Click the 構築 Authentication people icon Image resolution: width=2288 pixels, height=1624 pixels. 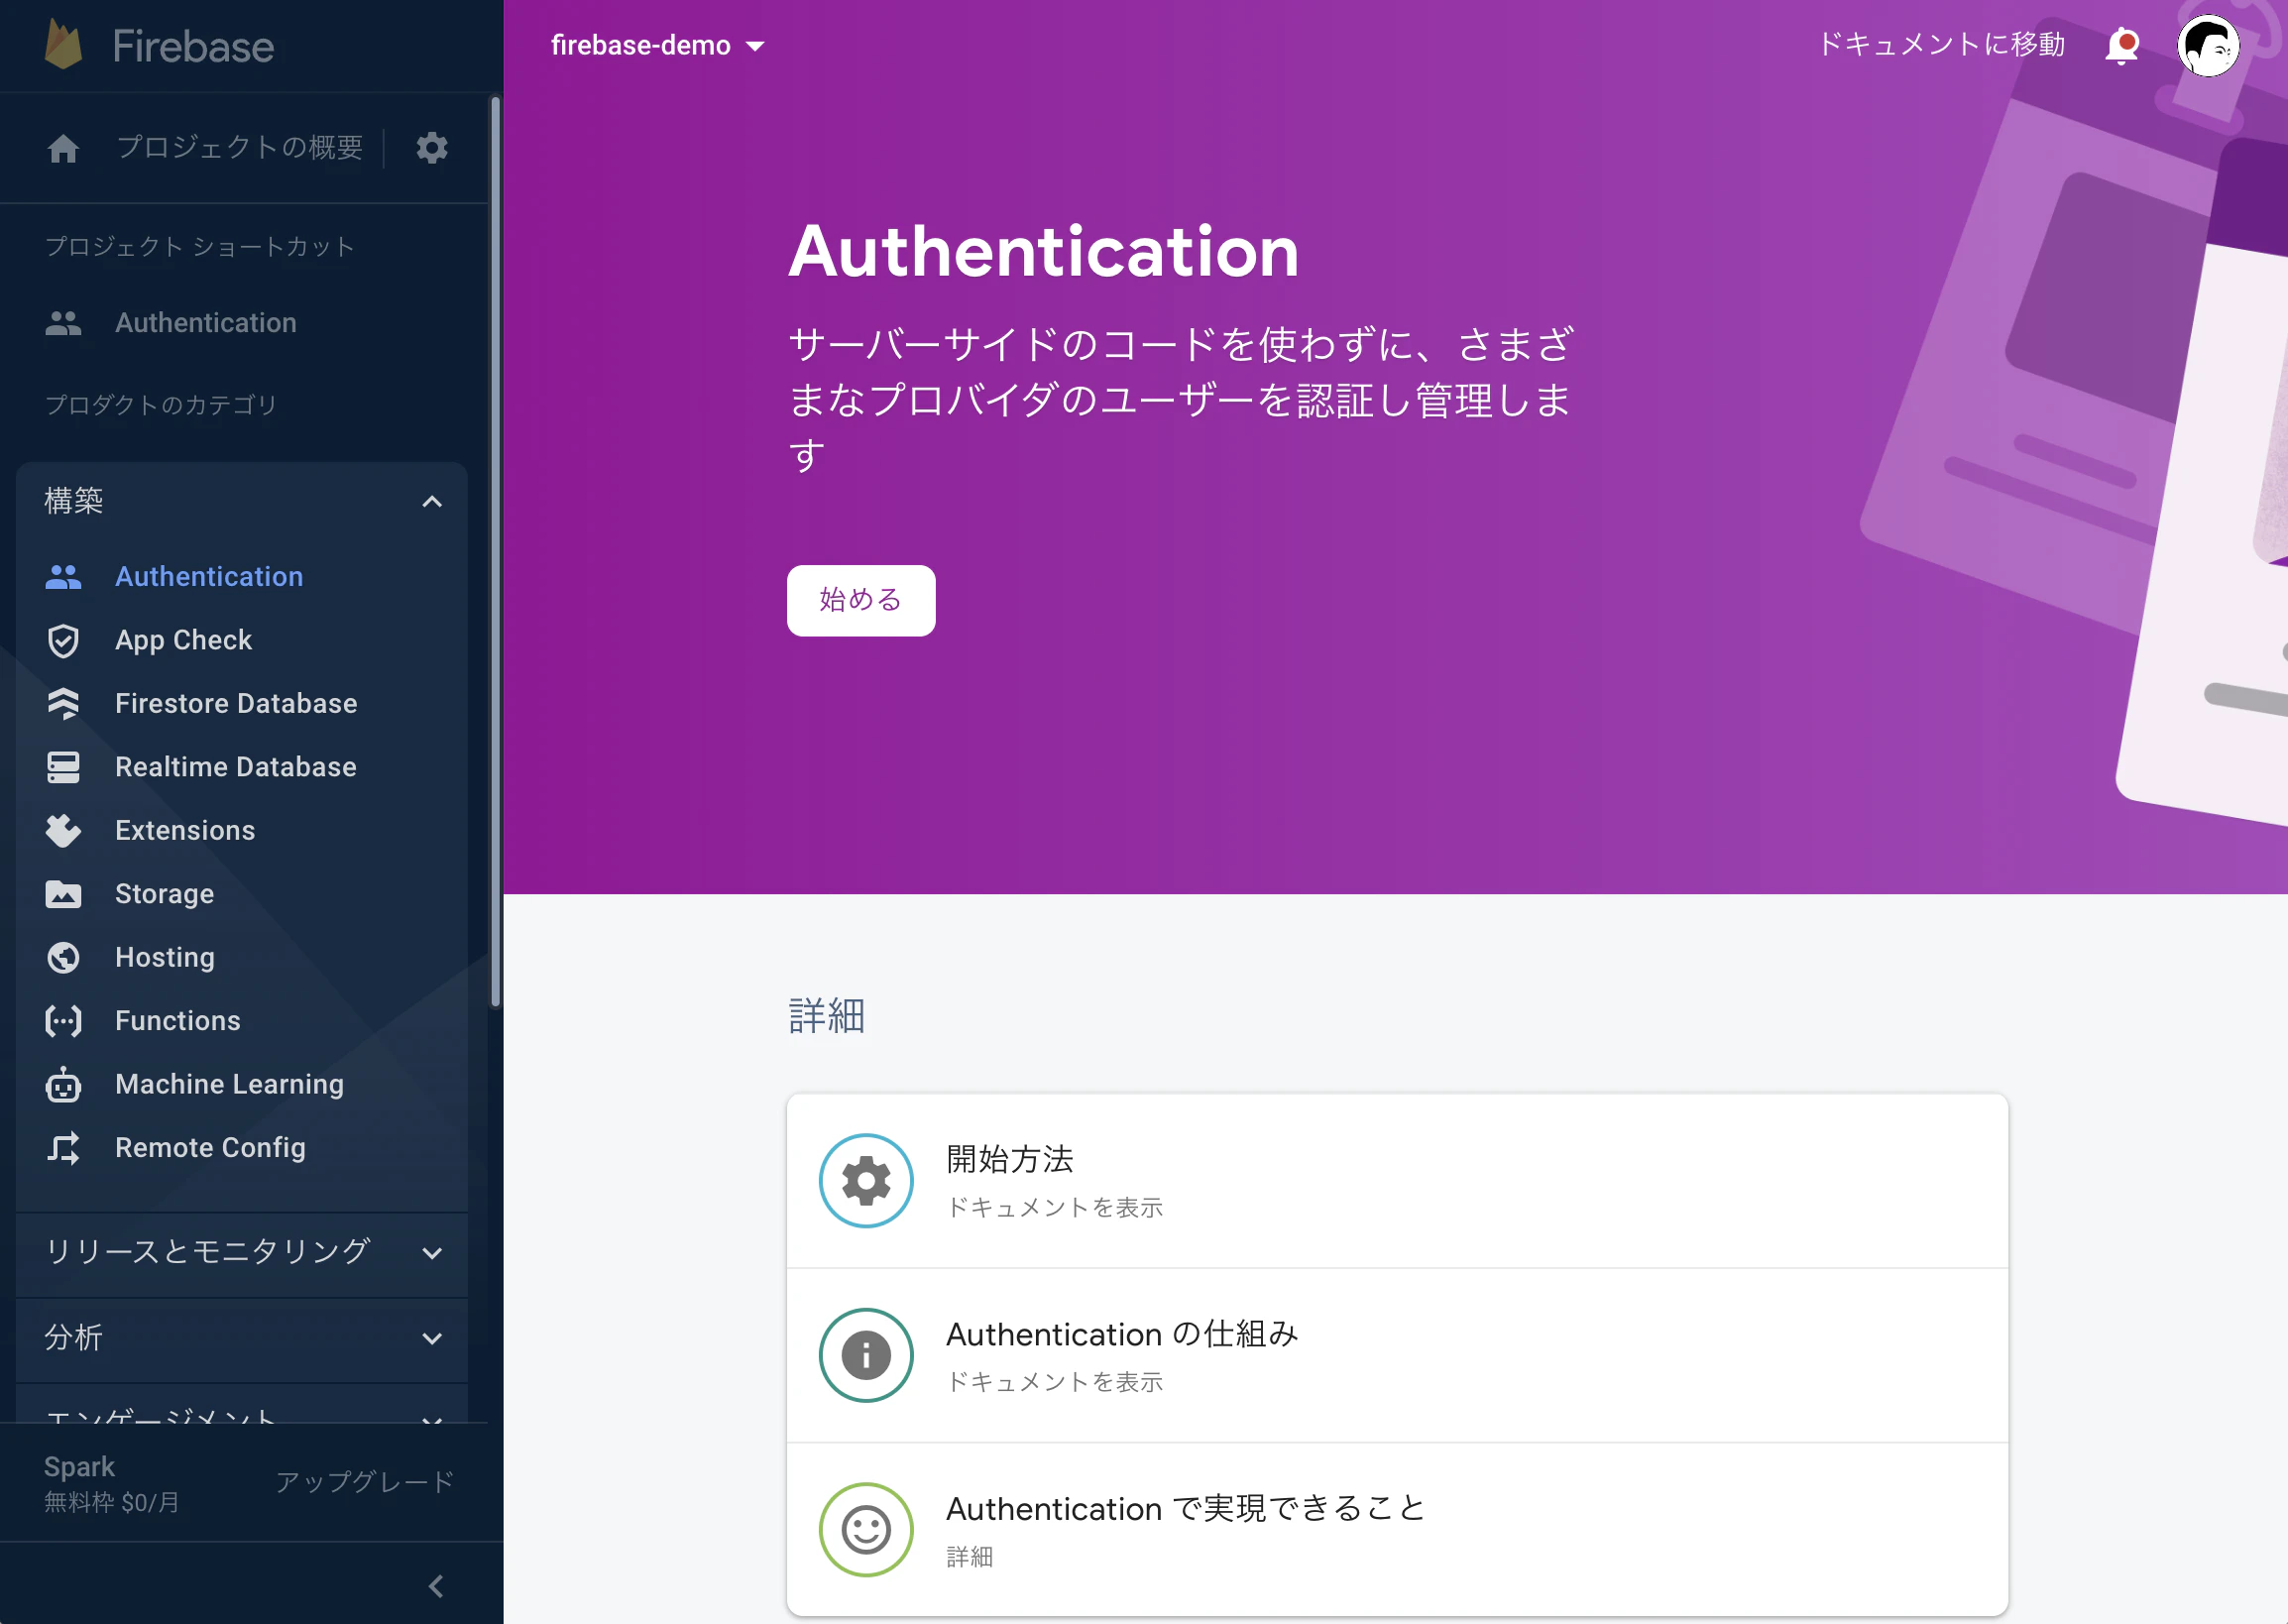pyautogui.click(x=63, y=577)
